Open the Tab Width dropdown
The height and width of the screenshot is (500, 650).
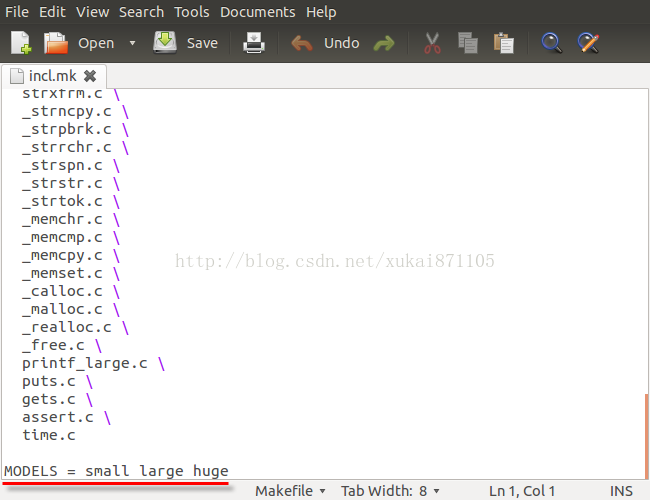click(390, 491)
